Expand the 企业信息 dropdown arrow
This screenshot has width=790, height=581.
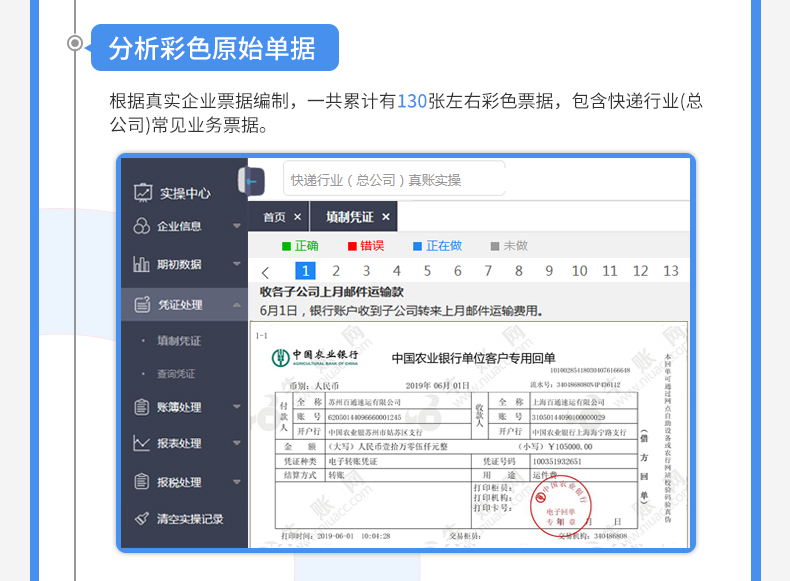(x=237, y=226)
